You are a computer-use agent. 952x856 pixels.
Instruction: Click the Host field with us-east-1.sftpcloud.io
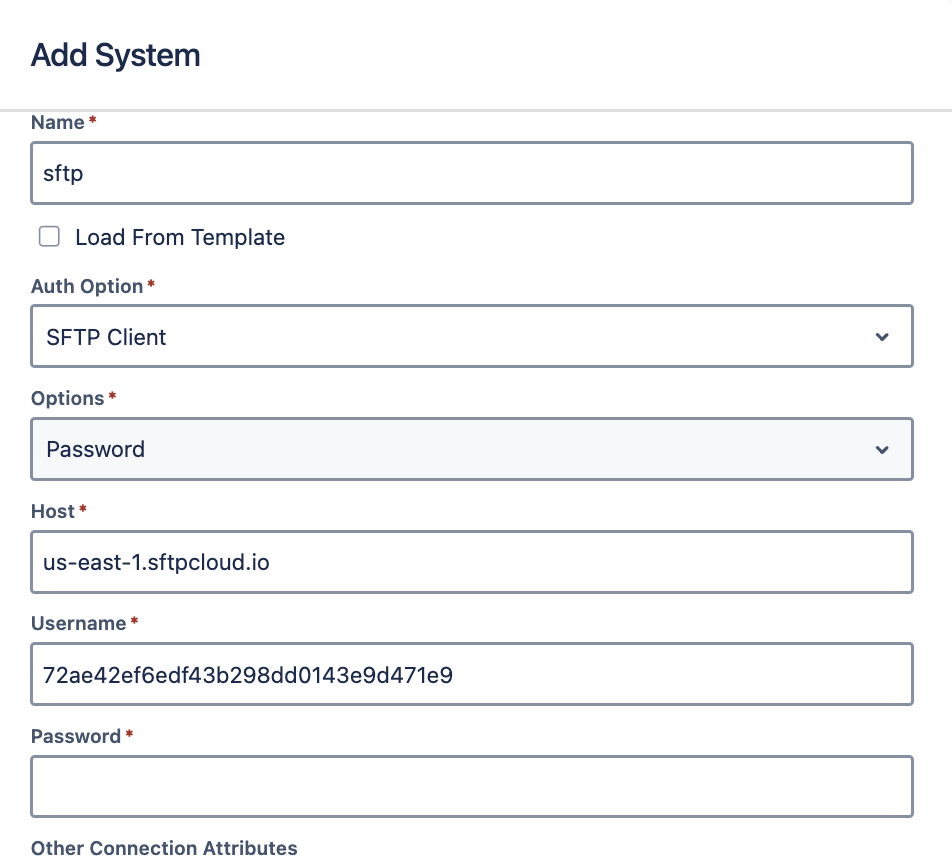472,562
